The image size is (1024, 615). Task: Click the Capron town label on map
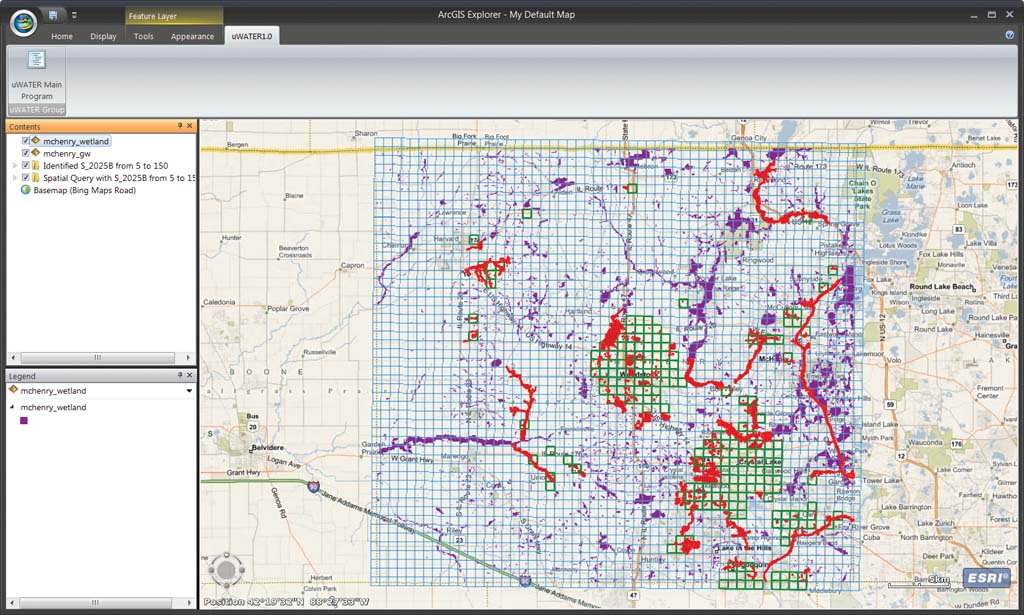[353, 265]
